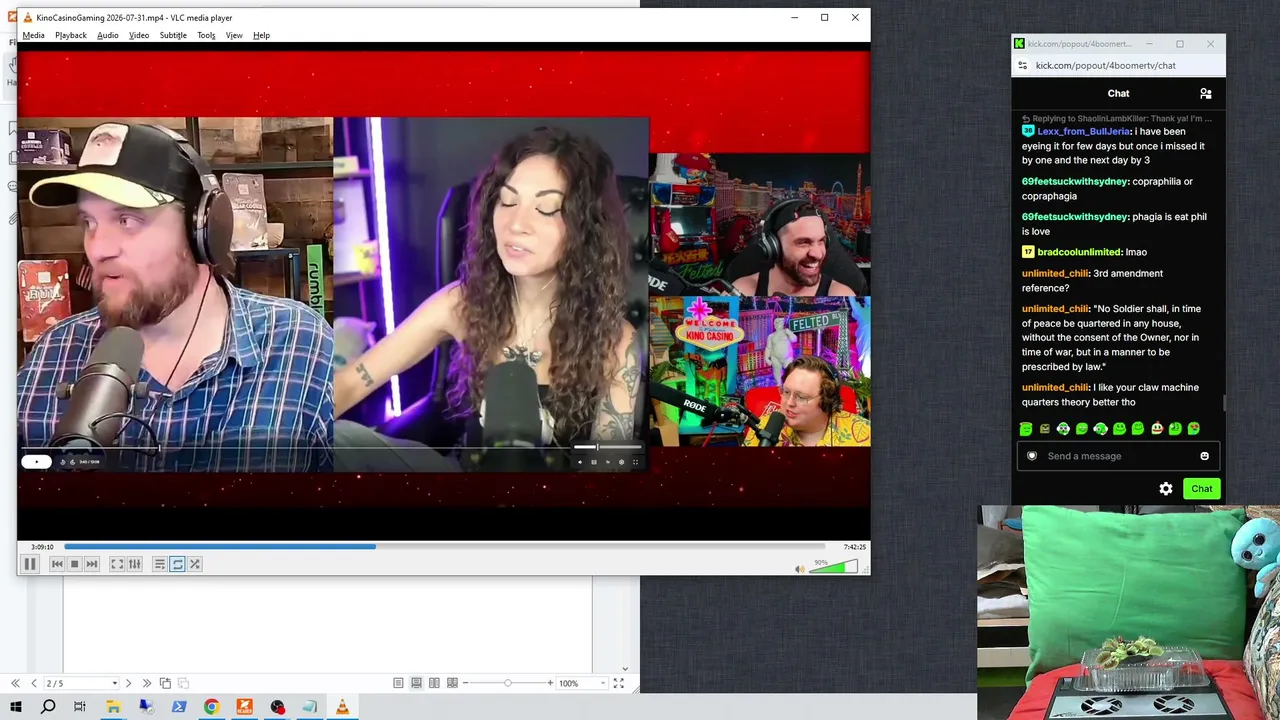
Task: Select continuous page view mode
Action: [x=416, y=683]
